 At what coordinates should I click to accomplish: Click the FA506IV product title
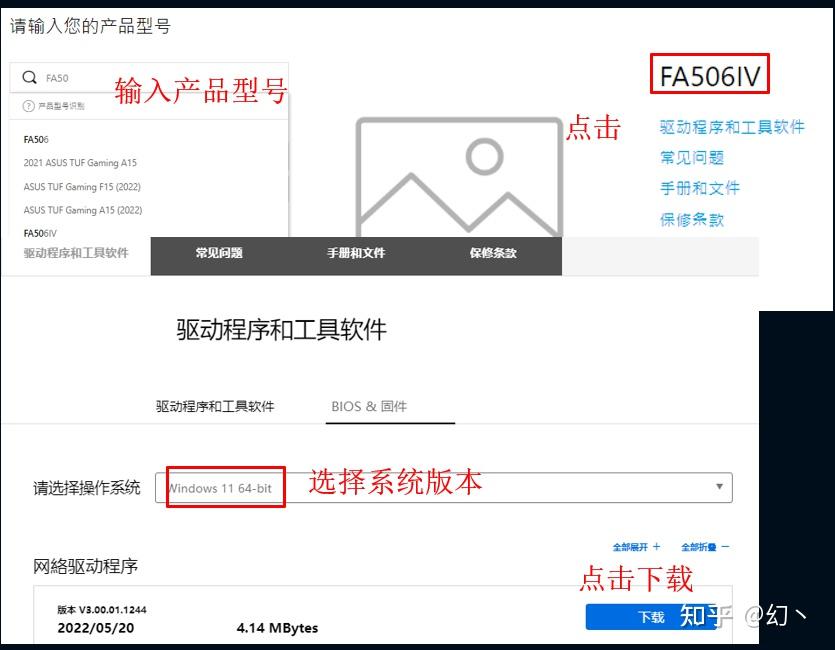[710, 75]
